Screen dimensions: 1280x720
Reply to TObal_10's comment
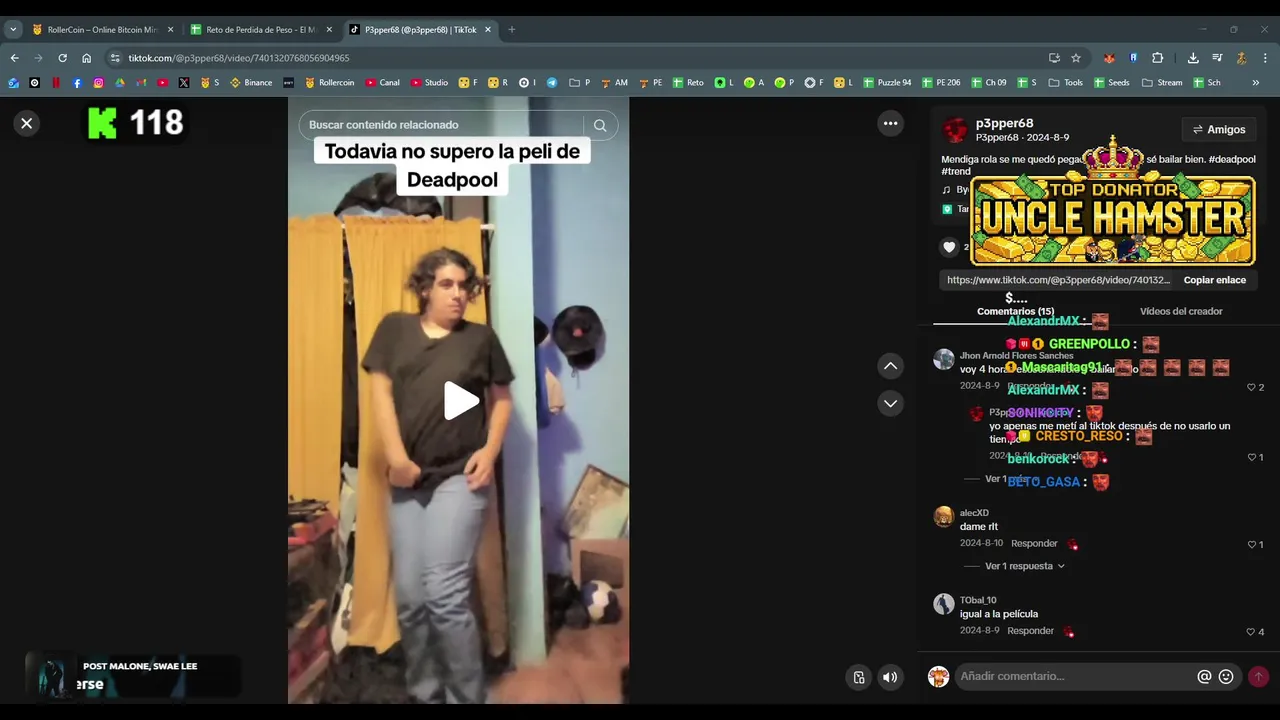tap(1030, 631)
